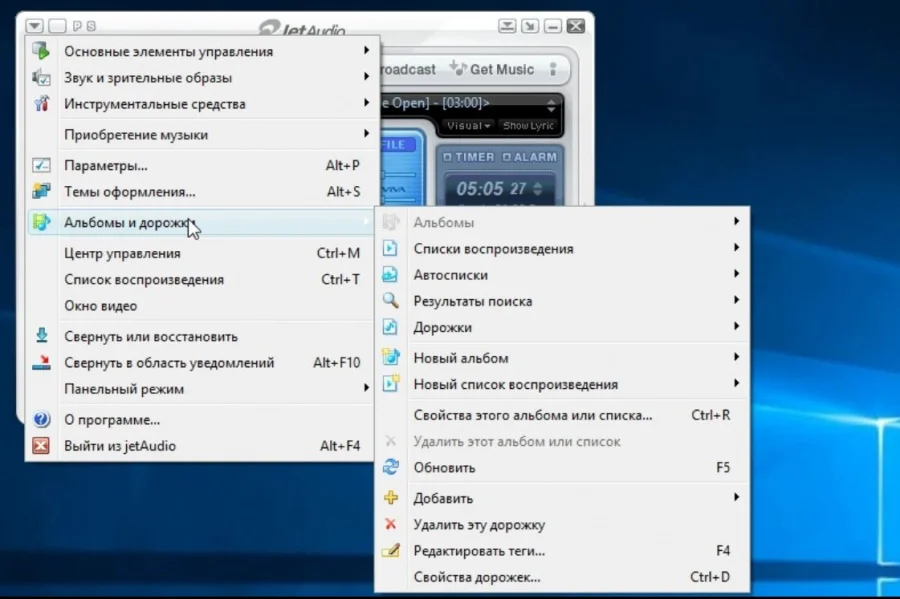
Task: Click the magnifier icon beside Результаты поиска
Action: [390, 300]
